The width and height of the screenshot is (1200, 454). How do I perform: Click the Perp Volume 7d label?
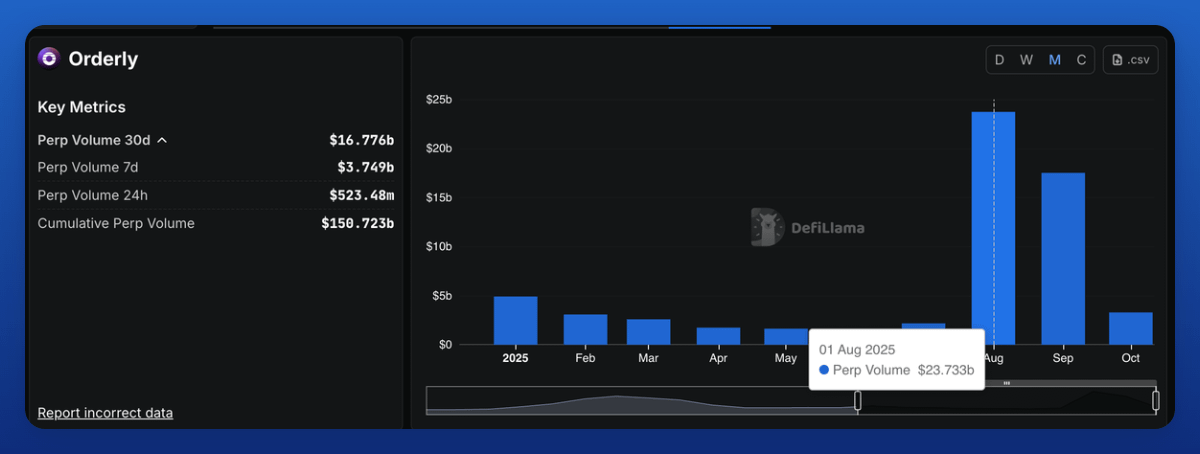click(x=88, y=167)
